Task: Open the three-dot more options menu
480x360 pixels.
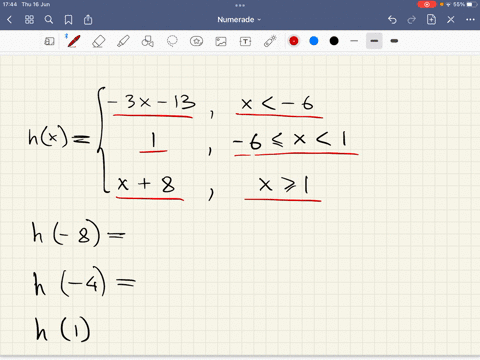Action: click(x=470, y=20)
